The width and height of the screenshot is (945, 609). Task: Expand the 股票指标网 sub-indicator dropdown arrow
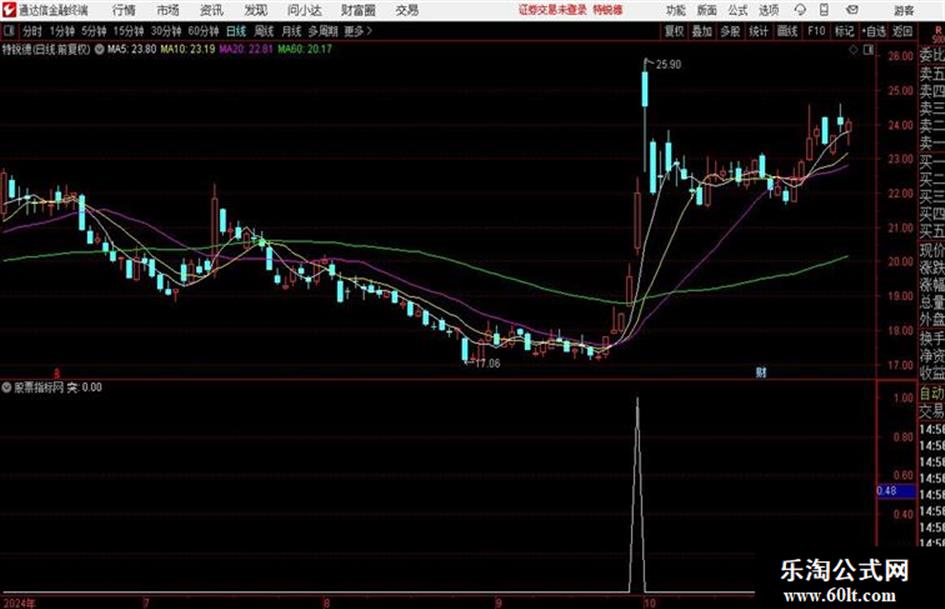pos(7,388)
